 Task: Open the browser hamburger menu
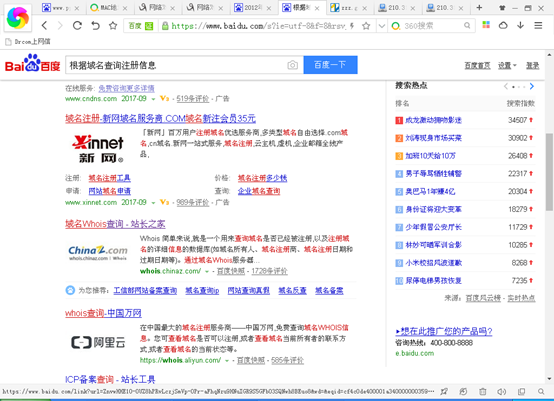tap(538, 25)
